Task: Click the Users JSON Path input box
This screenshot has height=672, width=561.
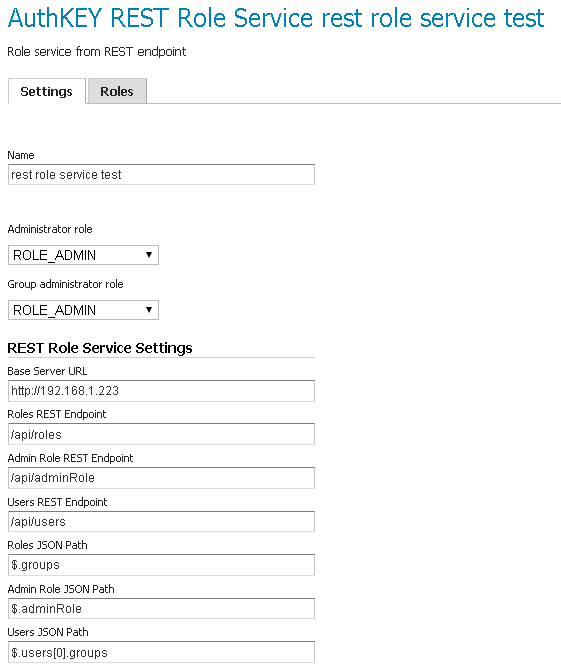Action: click(161, 652)
